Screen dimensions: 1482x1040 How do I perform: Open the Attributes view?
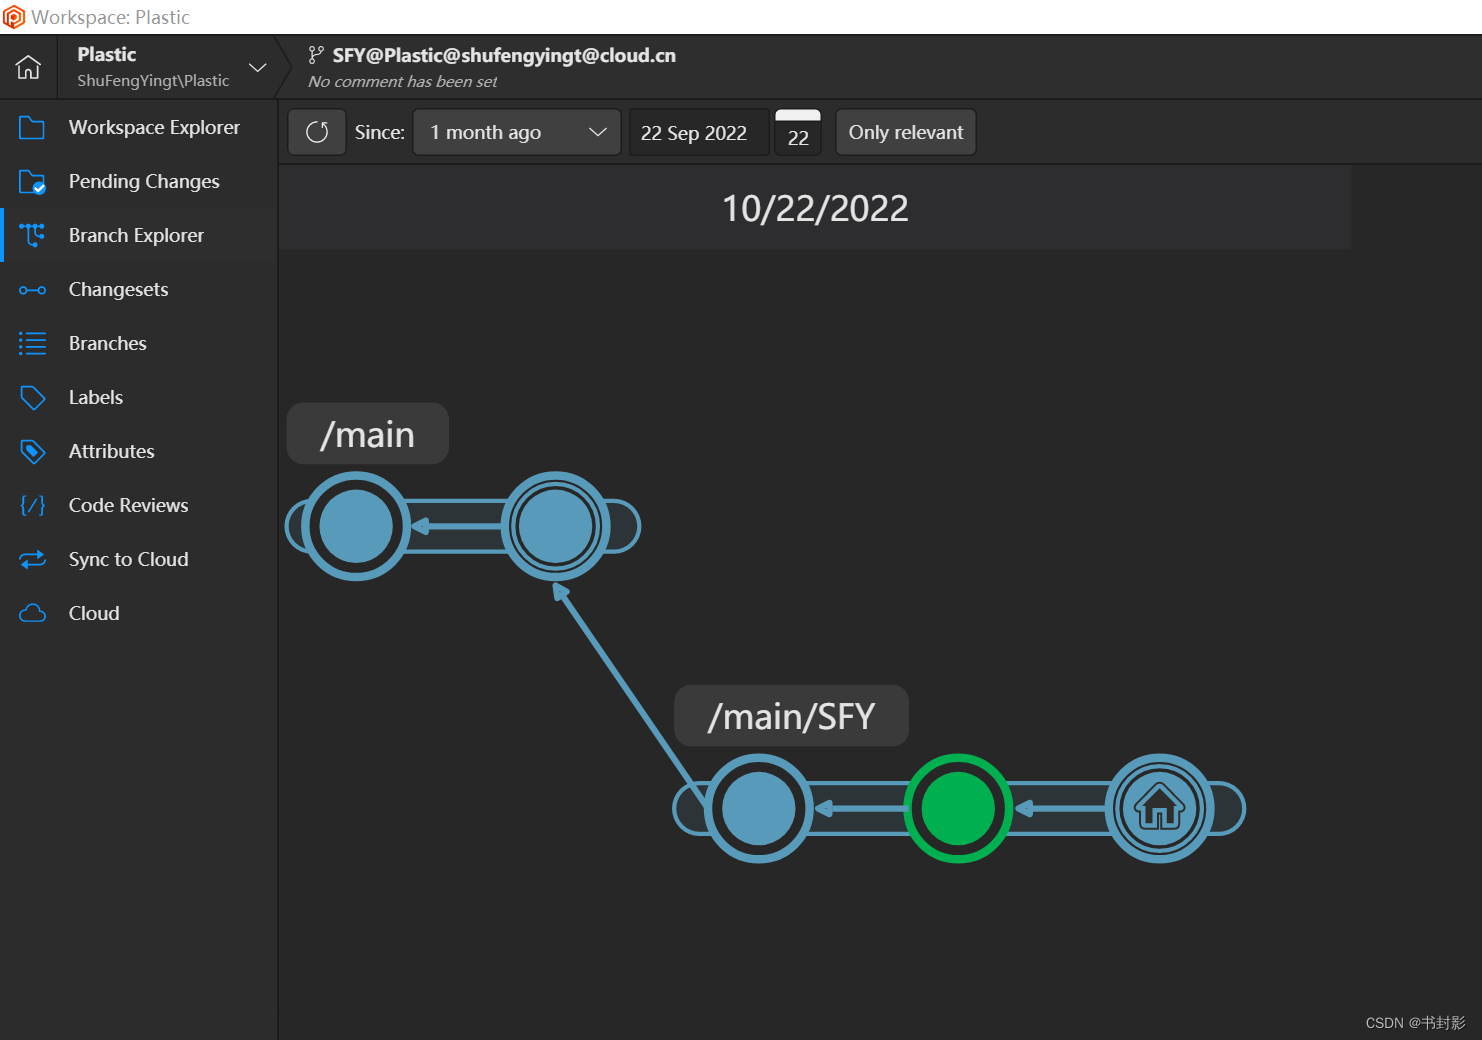tap(138, 451)
